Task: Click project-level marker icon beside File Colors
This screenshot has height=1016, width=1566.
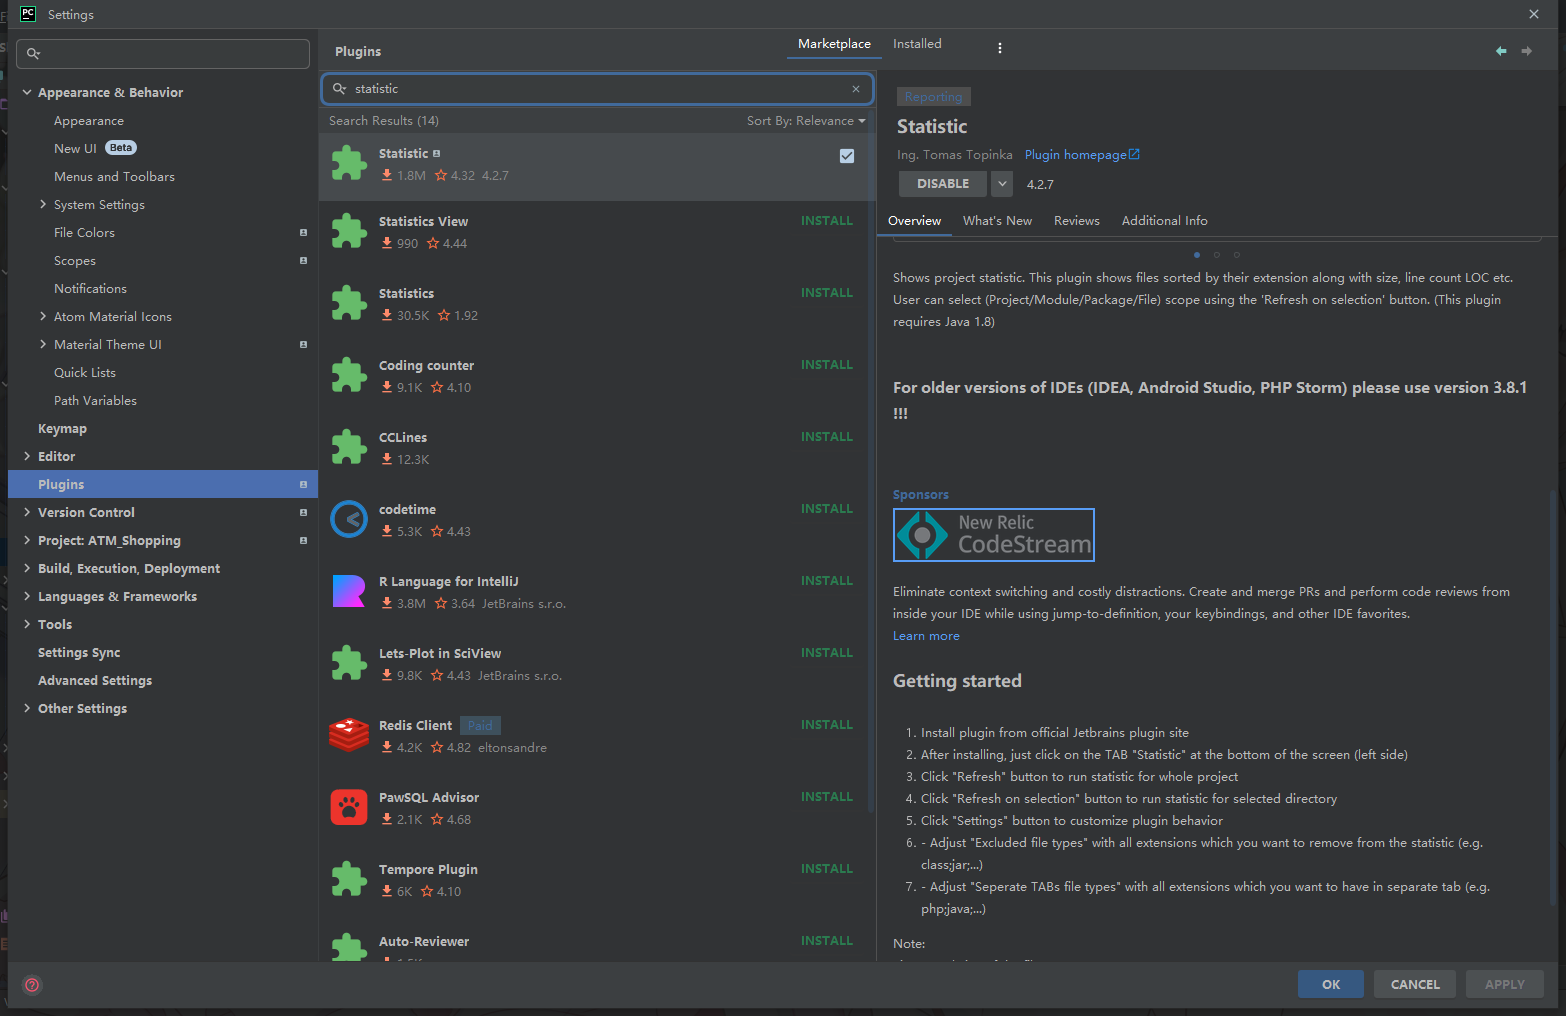Action: 303,233
